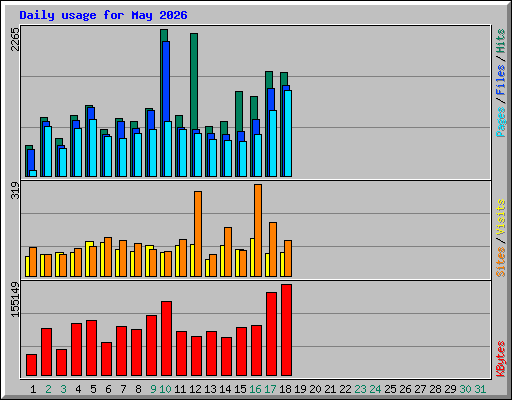Click the Sites legend label

pos(501,262)
